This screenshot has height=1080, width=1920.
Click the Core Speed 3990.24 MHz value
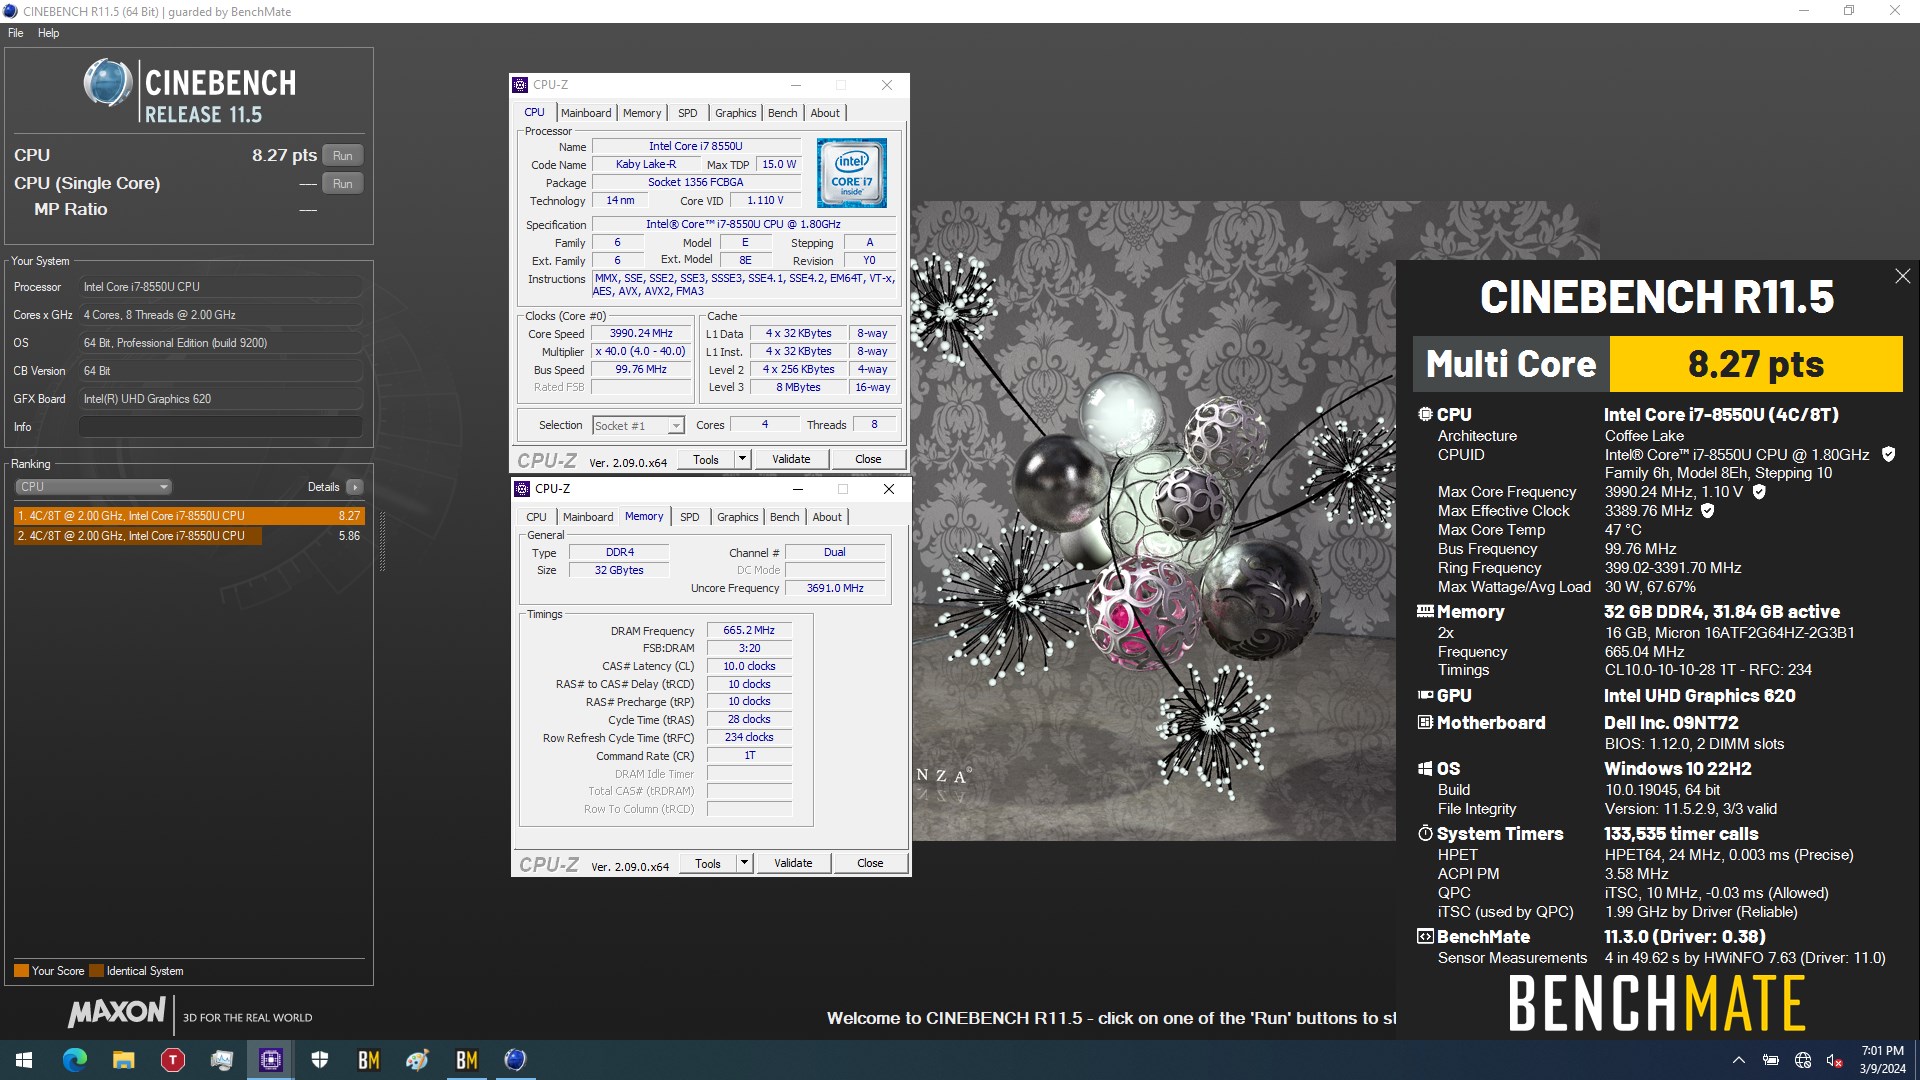[x=641, y=334]
